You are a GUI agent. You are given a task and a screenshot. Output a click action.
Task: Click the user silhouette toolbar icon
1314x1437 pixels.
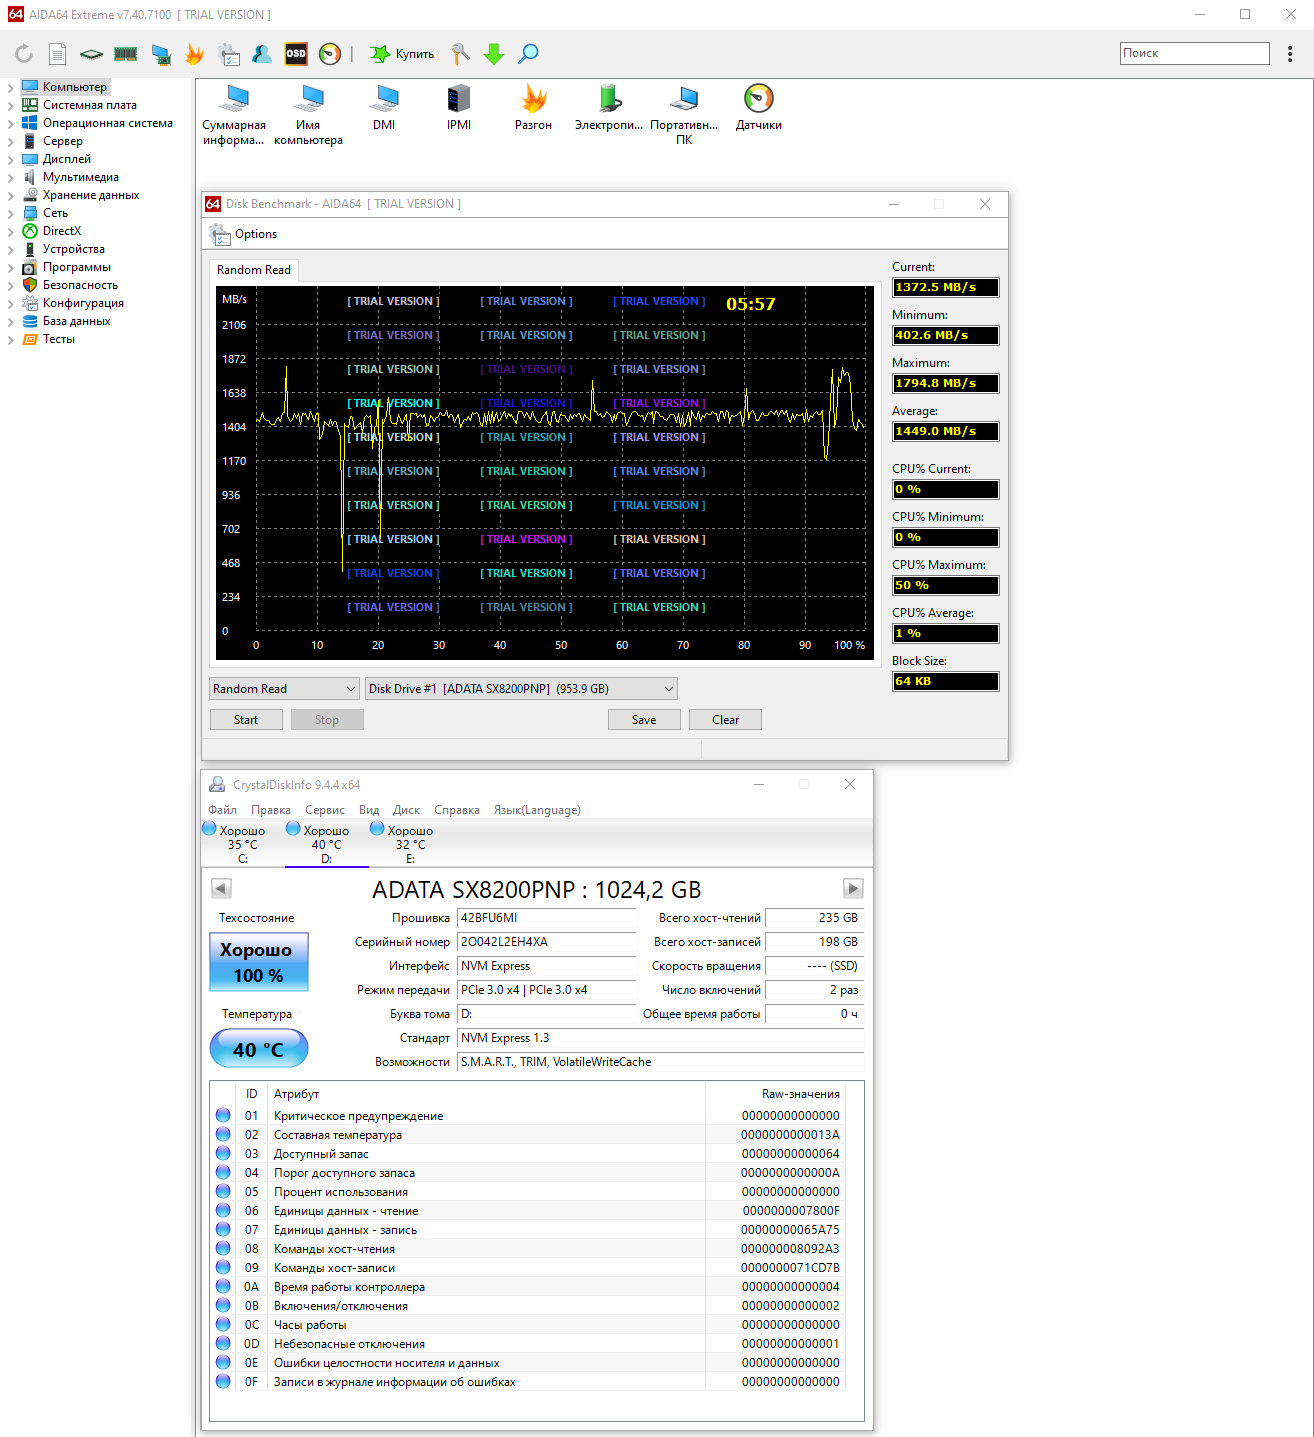[262, 54]
